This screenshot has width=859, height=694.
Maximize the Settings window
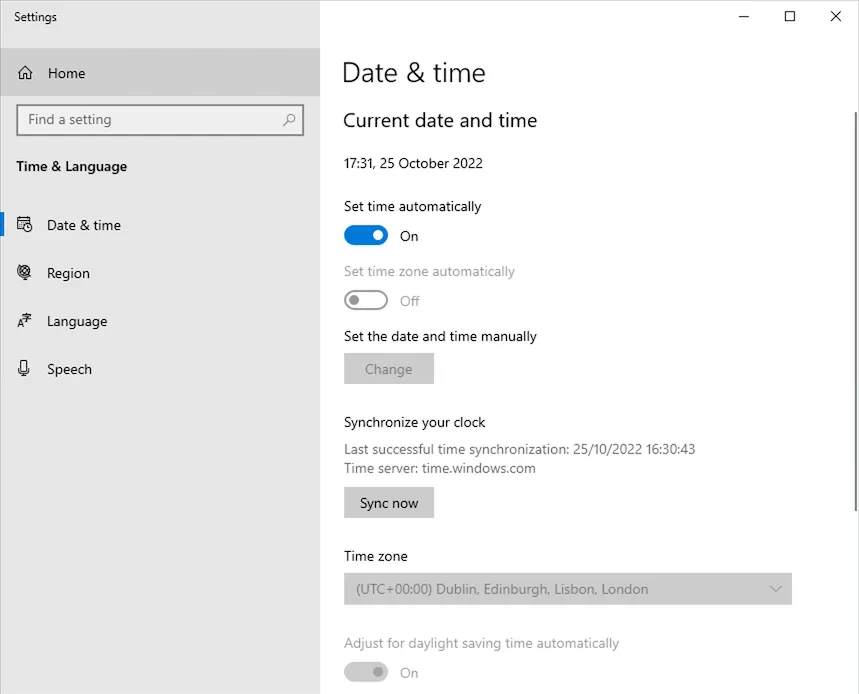click(790, 16)
